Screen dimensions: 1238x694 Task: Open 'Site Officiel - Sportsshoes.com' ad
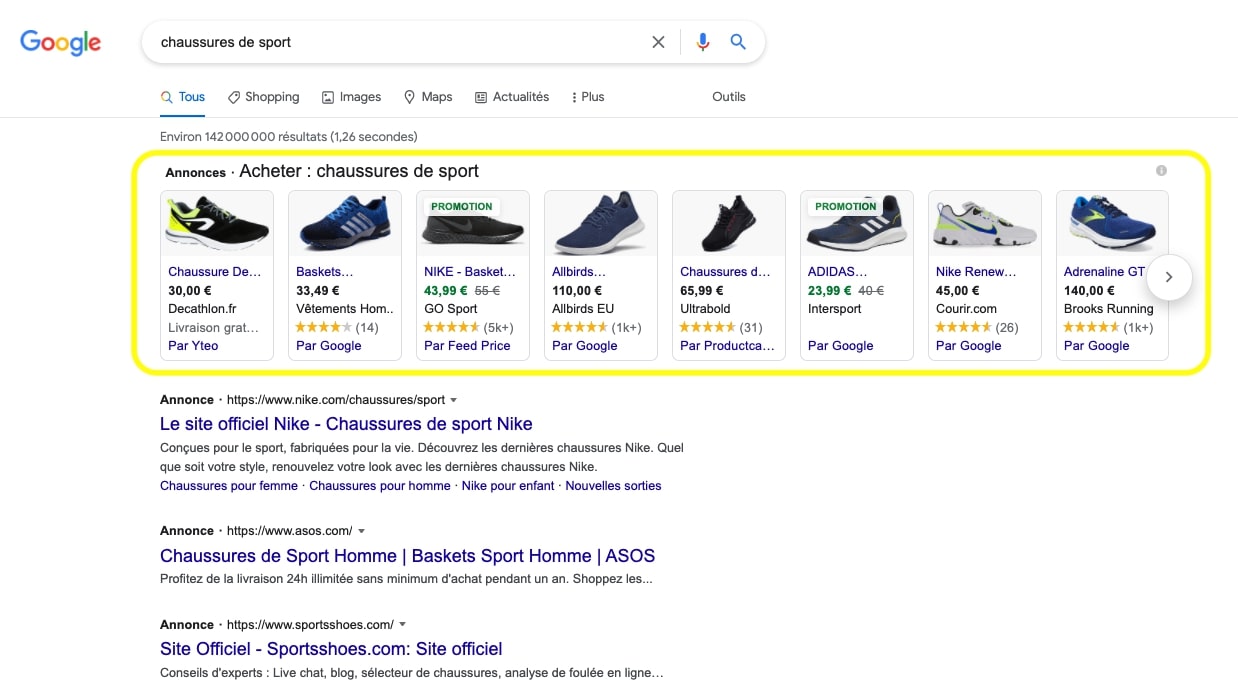click(x=331, y=649)
